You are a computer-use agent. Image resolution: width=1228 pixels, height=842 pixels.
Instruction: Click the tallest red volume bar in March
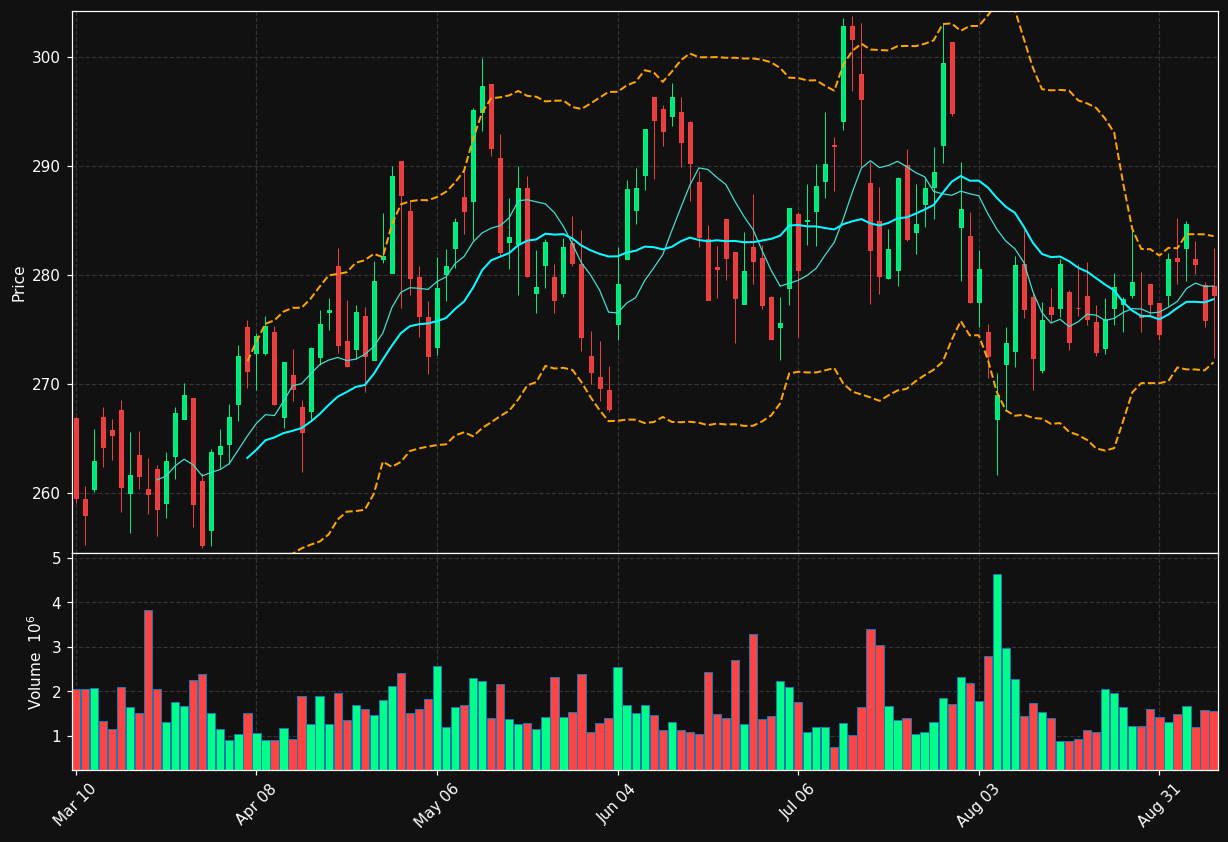click(148, 690)
